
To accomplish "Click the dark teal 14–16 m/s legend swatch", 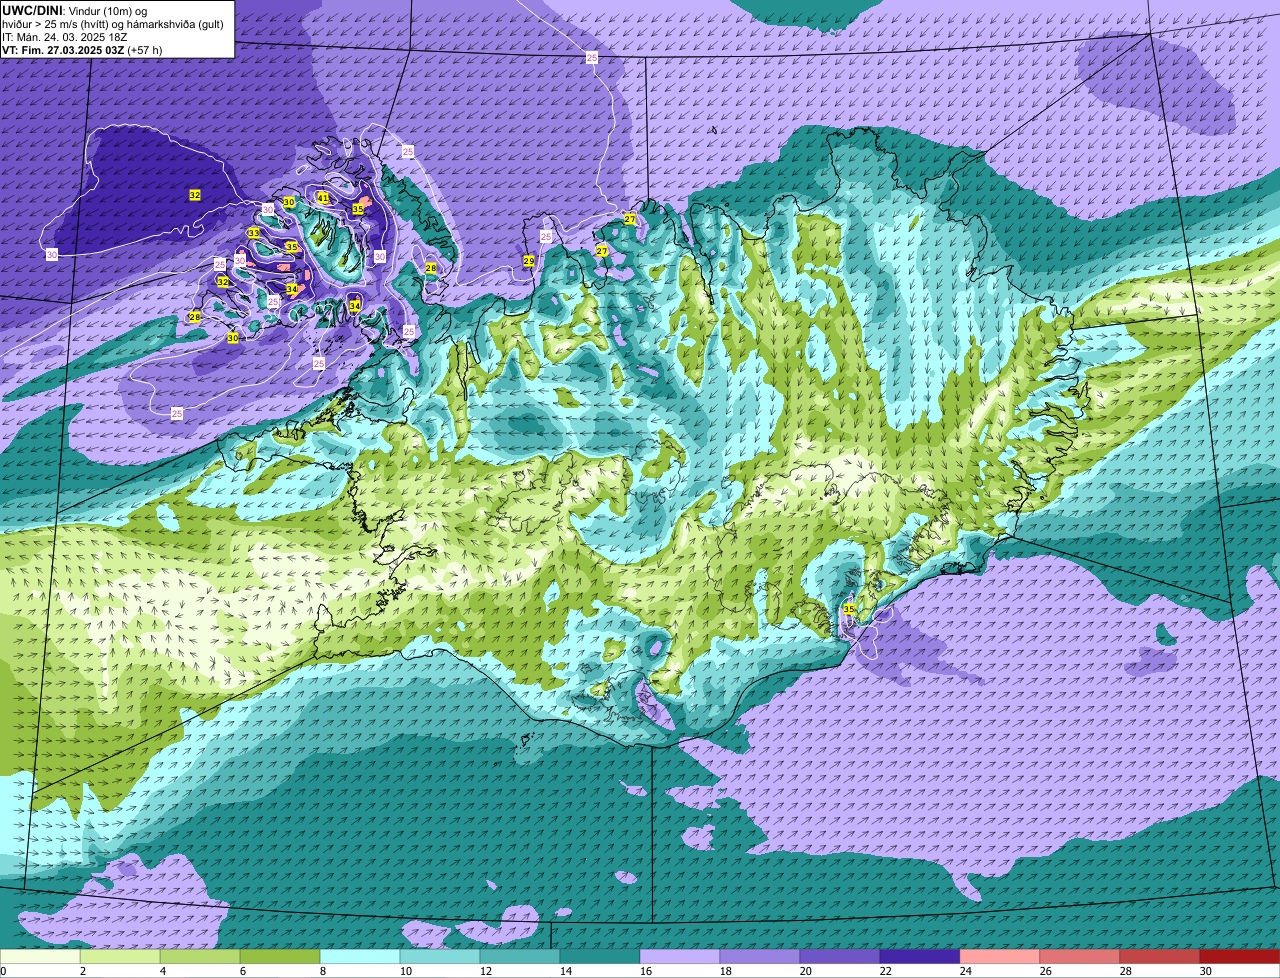I will (600, 957).
